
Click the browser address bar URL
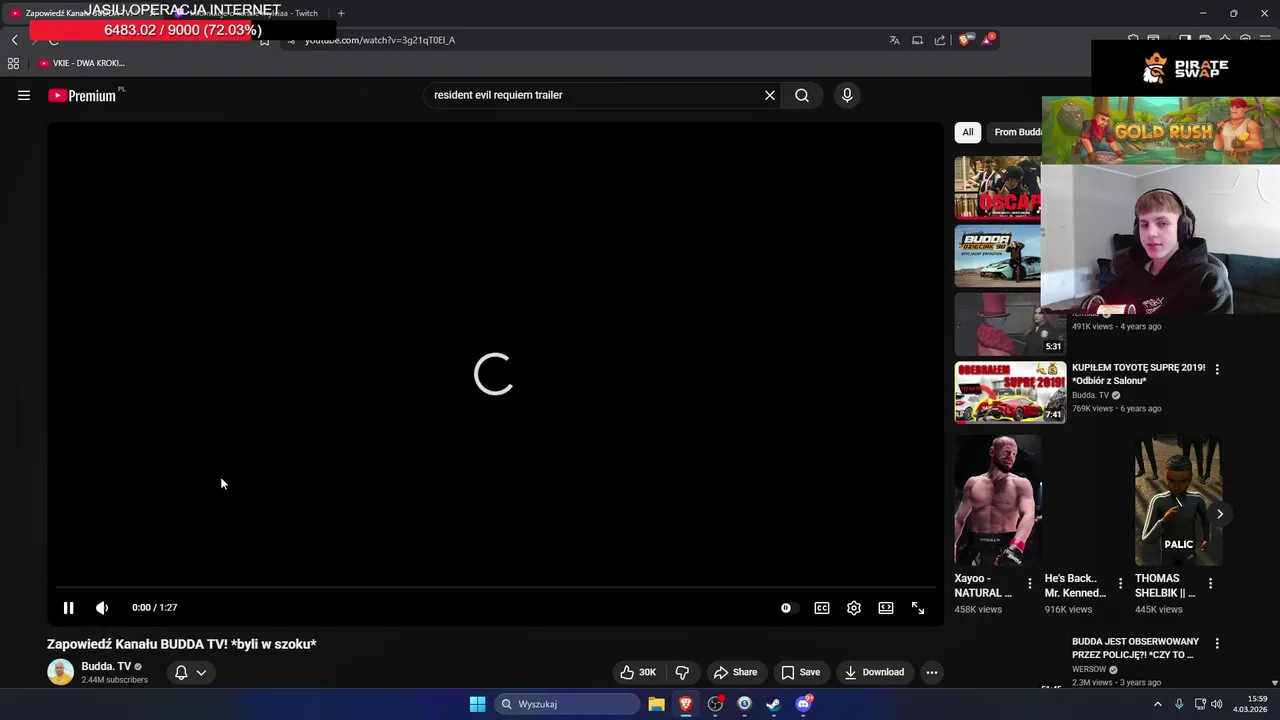point(380,40)
